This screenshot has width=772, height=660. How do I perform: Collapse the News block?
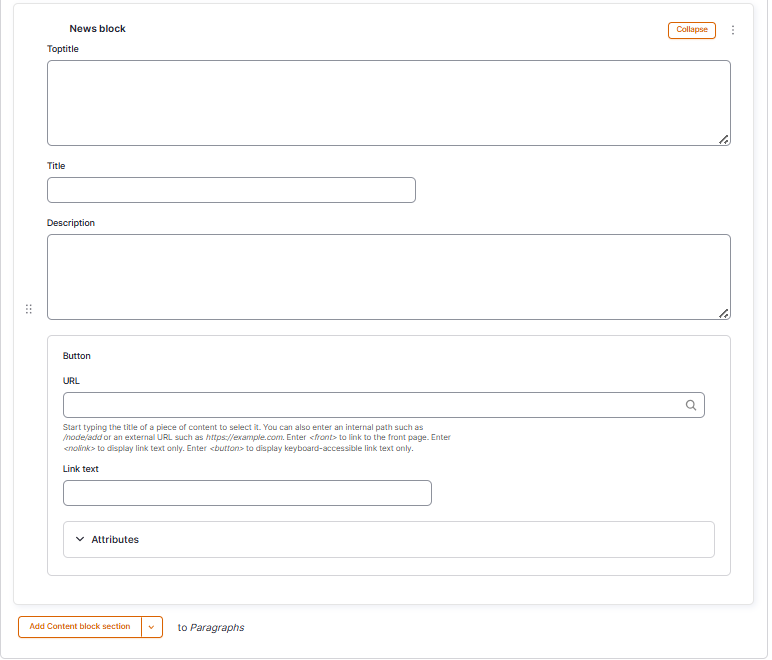[692, 30]
